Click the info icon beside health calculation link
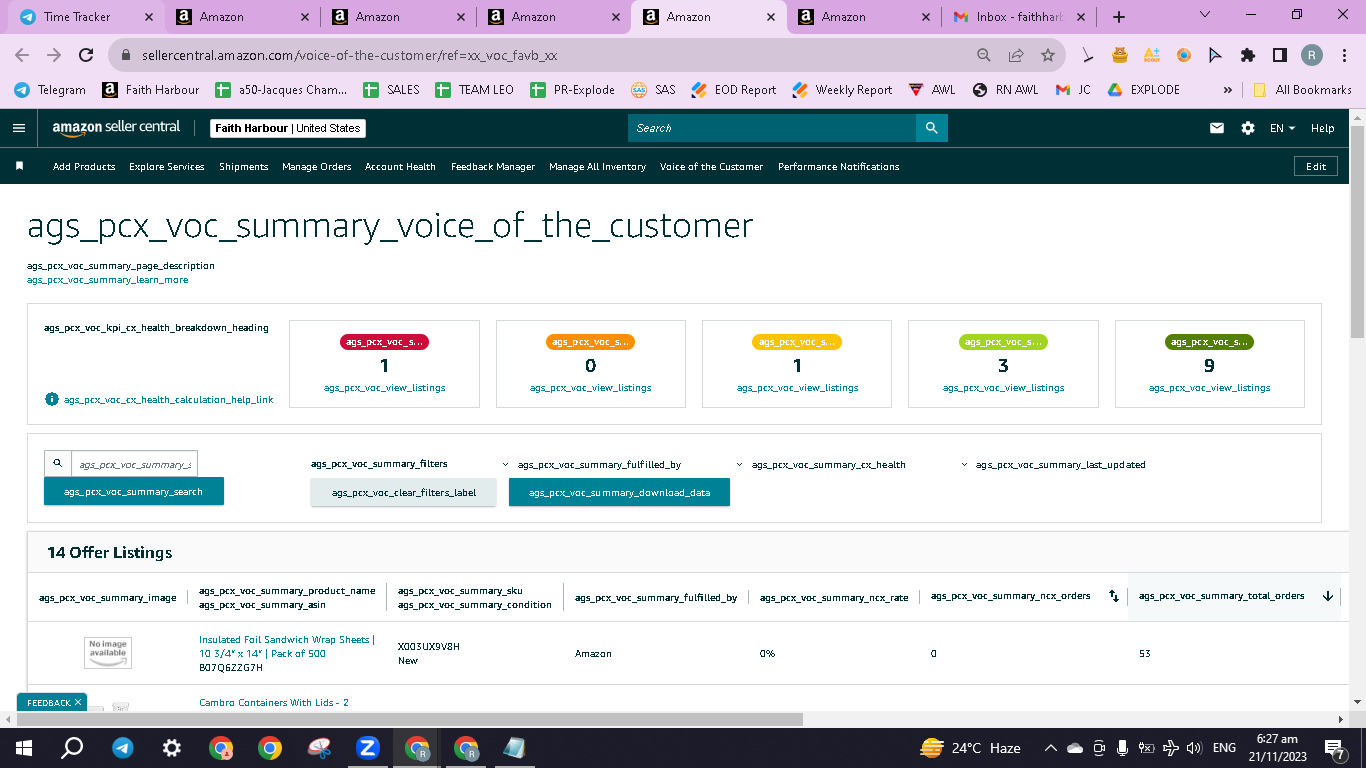 click(52, 399)
